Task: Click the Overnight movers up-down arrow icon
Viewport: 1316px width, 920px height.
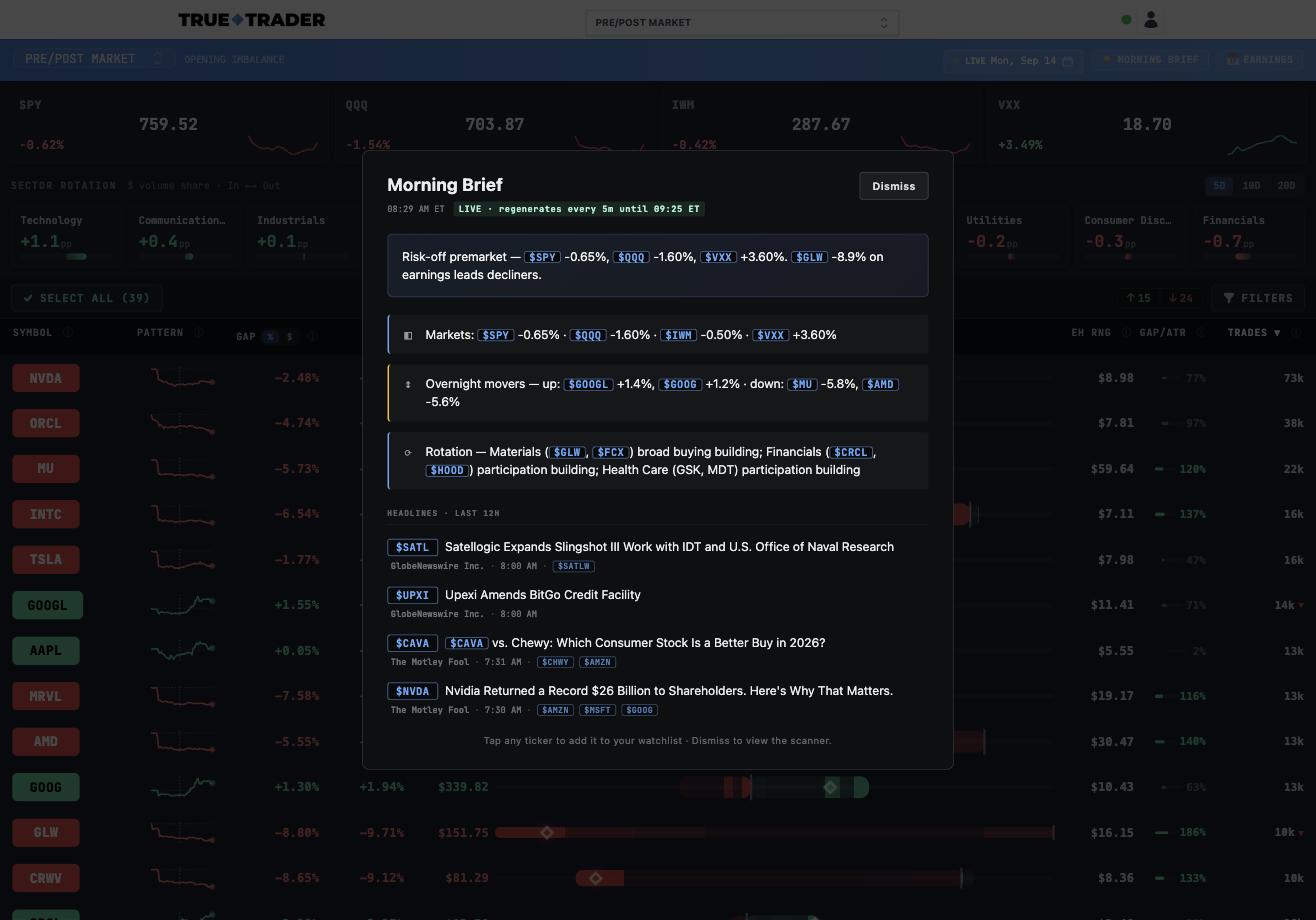Action: pyautogui.click(x=407, y=384)
